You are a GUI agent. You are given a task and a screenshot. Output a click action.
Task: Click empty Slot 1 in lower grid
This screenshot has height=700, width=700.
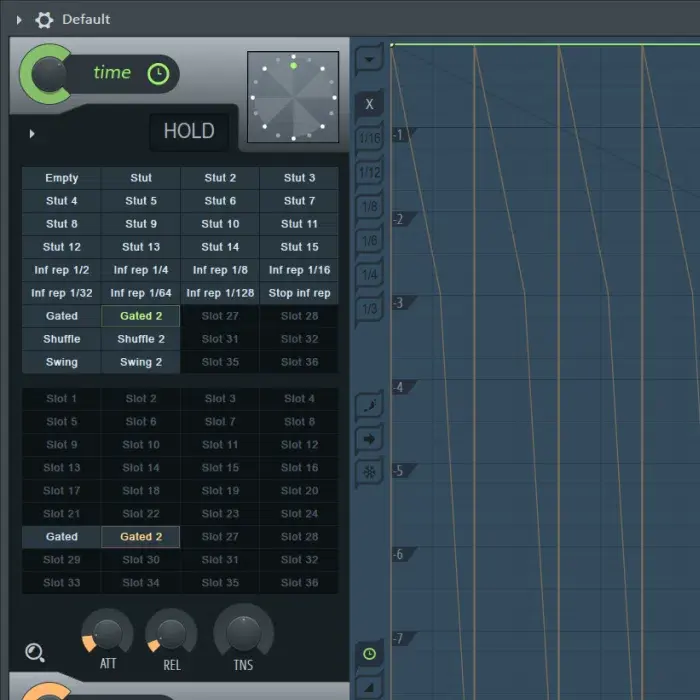62,399
